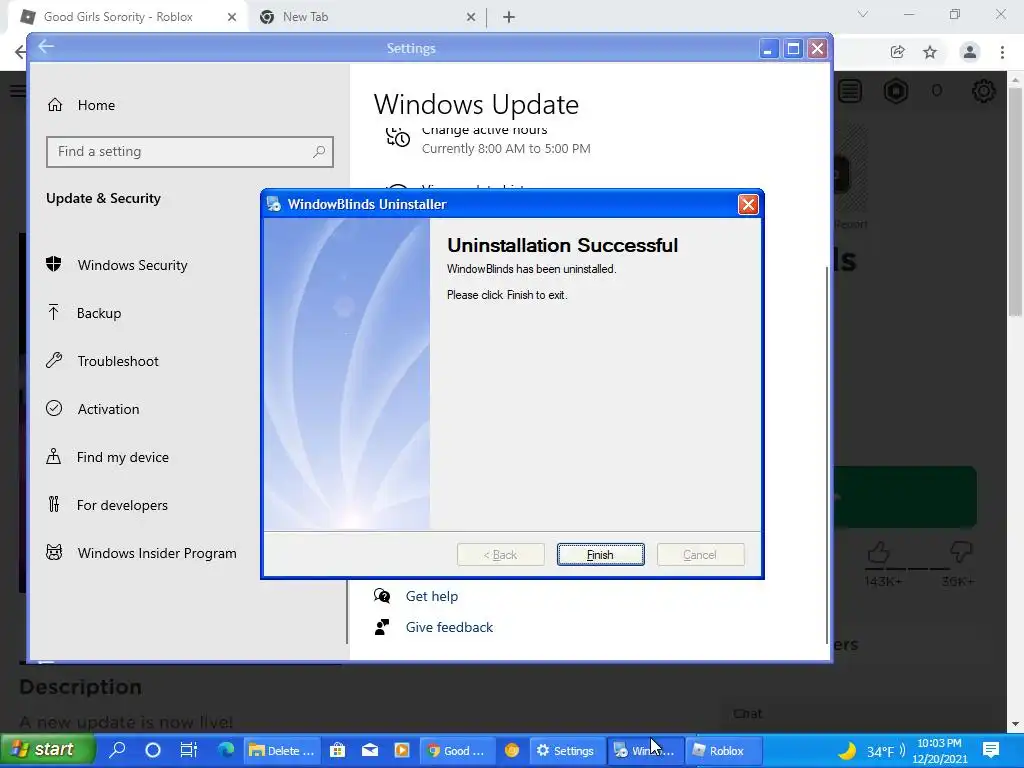Switch to Good Girls Sorority Roblox tab
Viewport: 1024px width, 768px height.
click(x=118, y=17)
